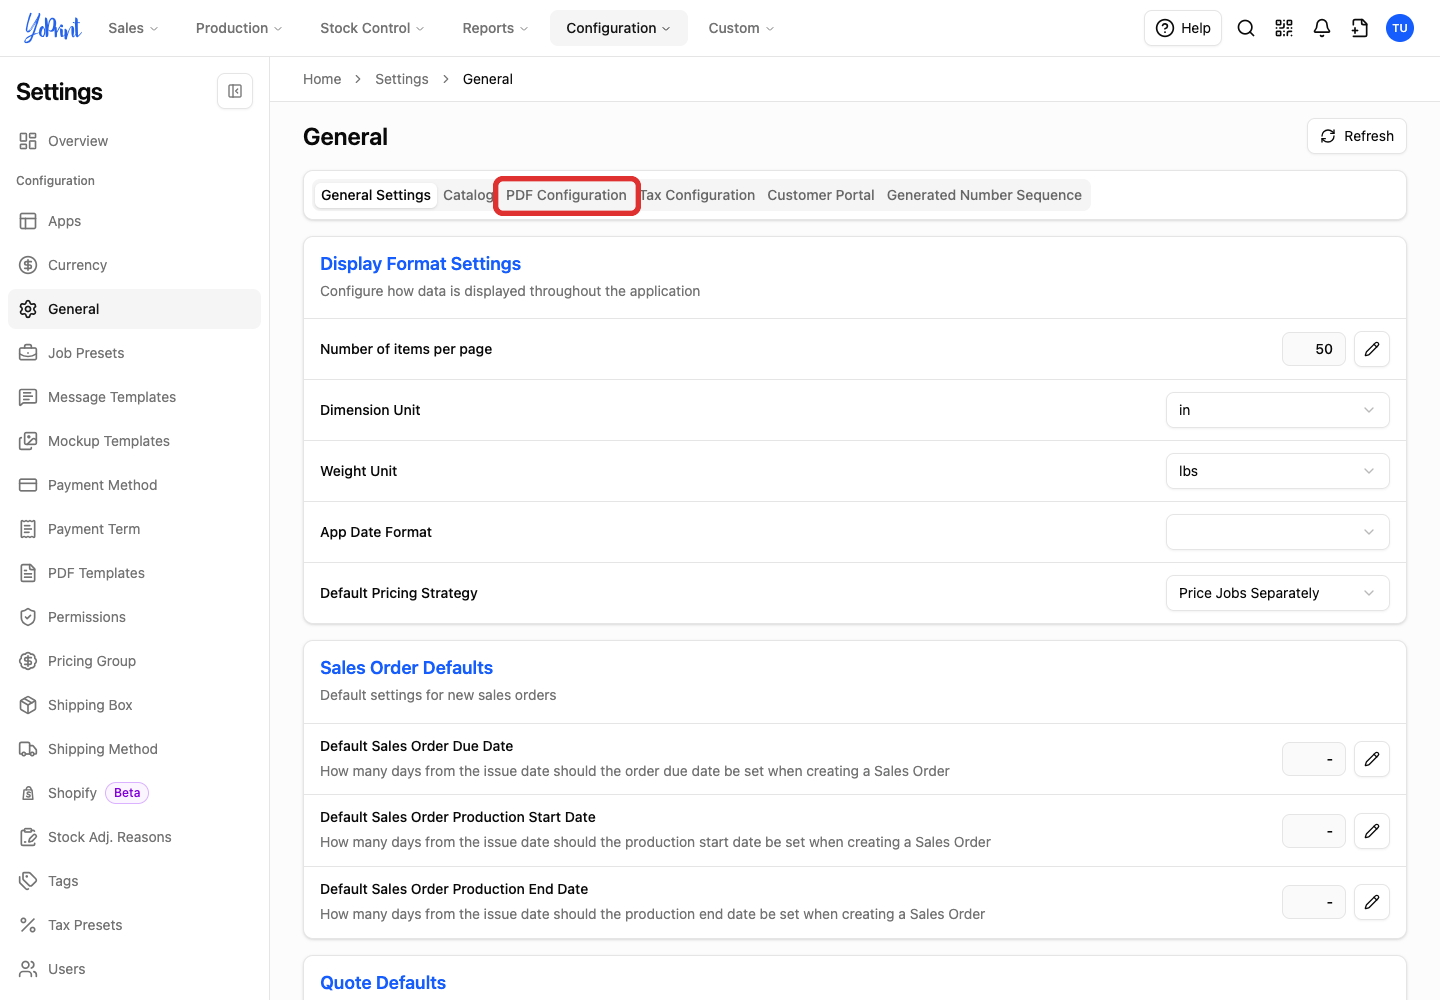Collapse the Settings sidebar

click(235, 91)
